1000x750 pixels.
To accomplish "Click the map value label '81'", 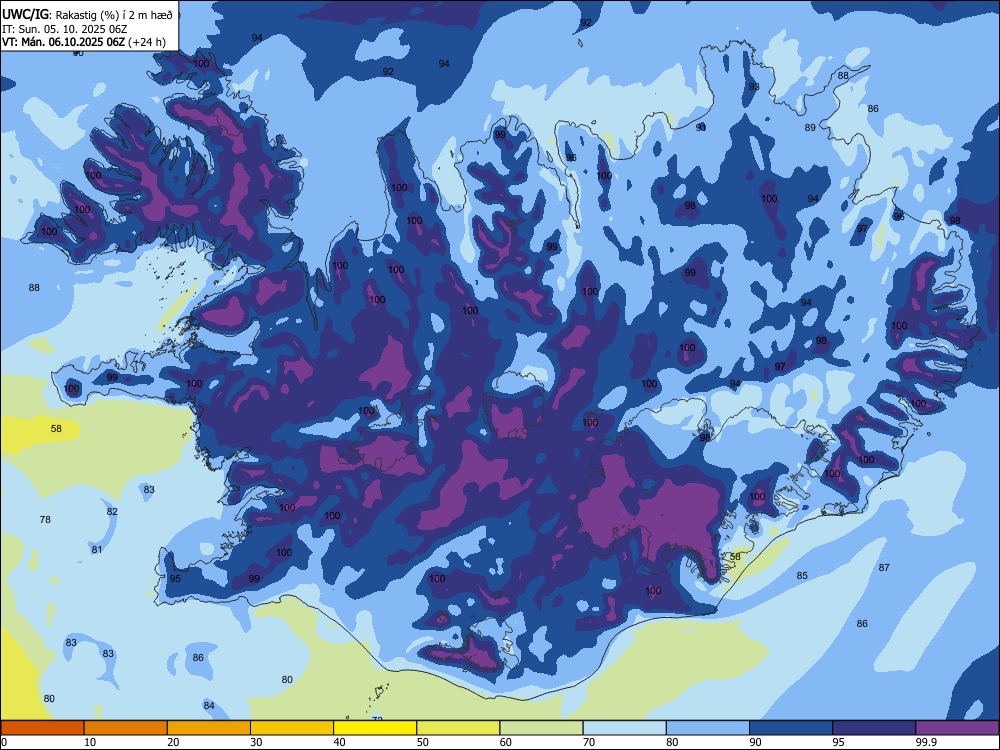I will (x=97, y=549).
